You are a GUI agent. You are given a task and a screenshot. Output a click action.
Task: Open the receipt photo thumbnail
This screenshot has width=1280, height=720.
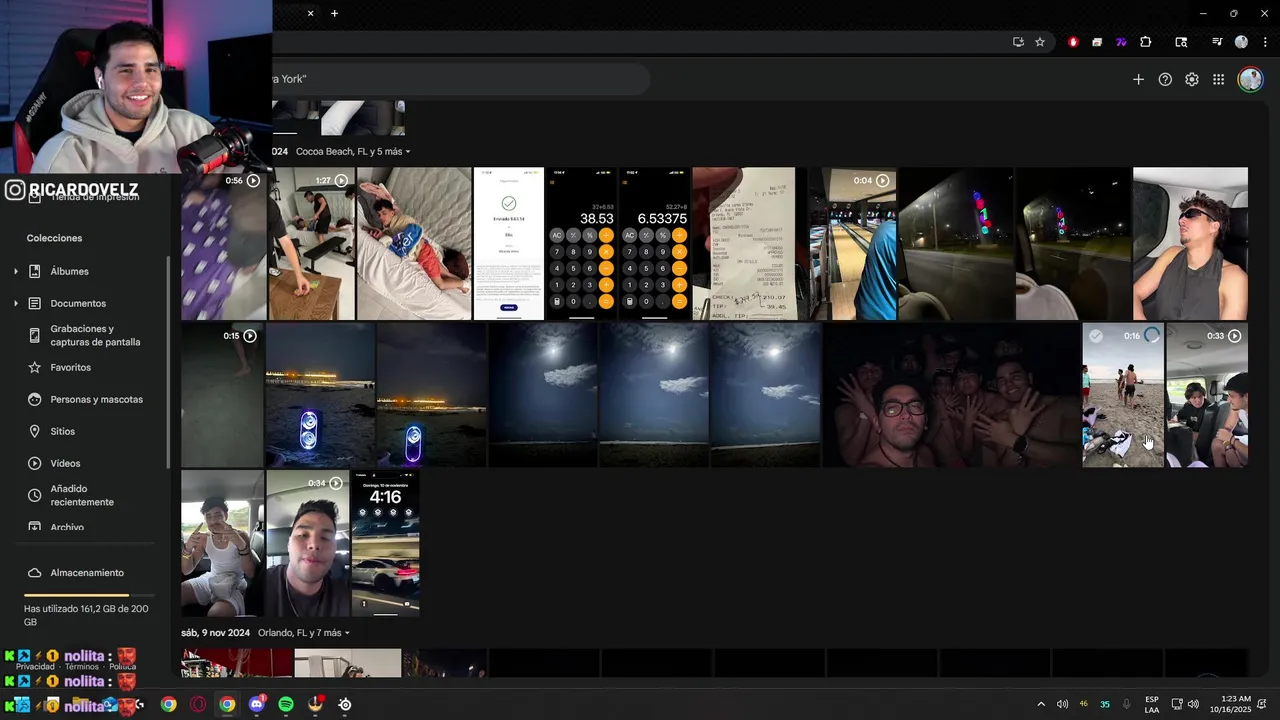click(x=744, y=243)
